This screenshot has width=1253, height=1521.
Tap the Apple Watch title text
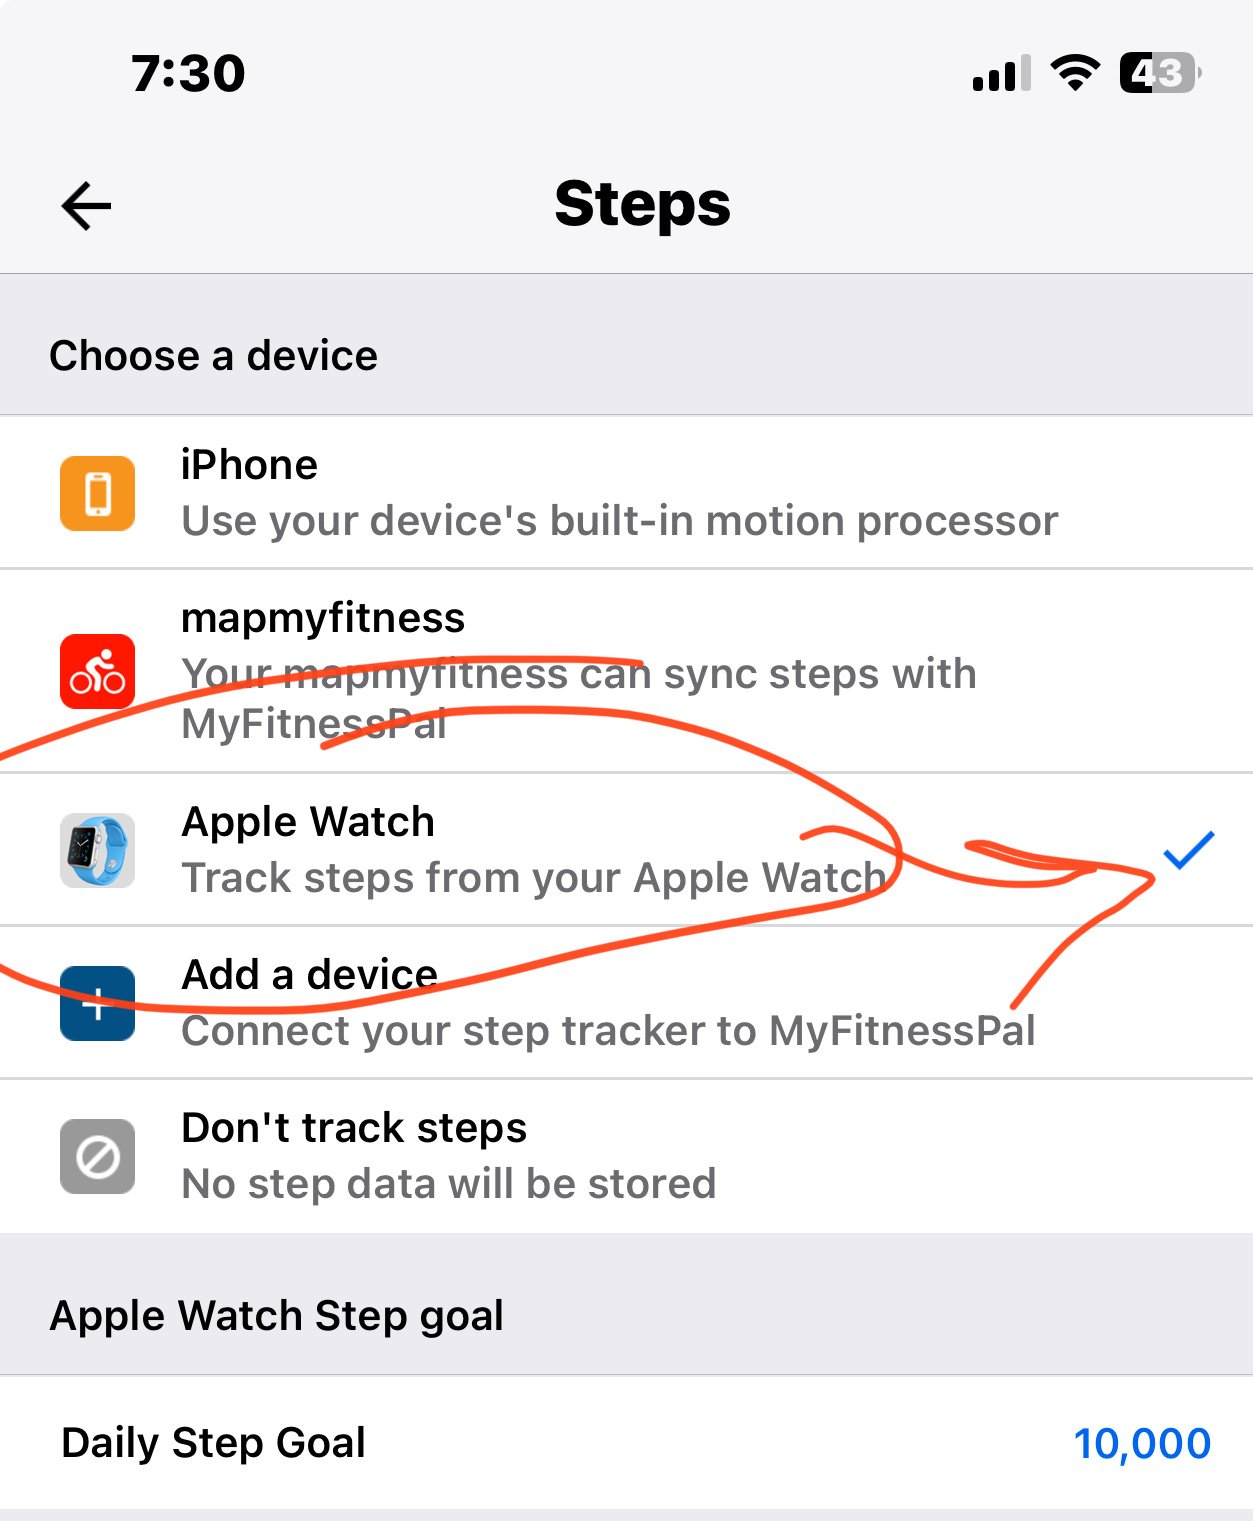(x=308, y=822)
